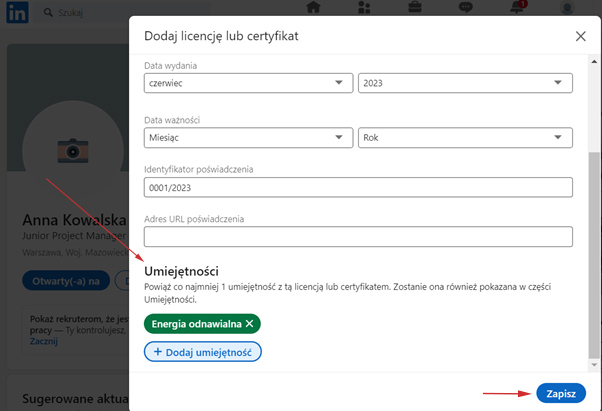The height and width of the screenshot is (411, 602).
Task: Save with the Zapisz button
Action: [561, 393]
